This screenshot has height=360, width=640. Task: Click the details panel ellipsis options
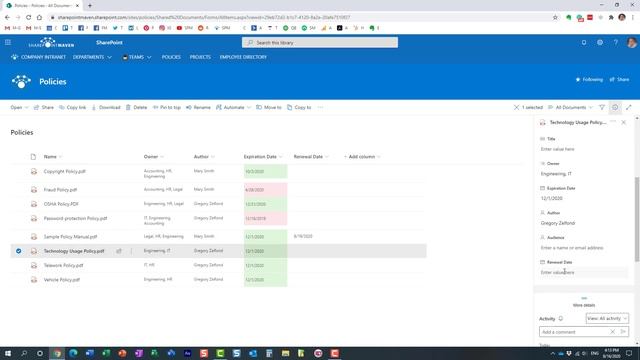point(613,122)
